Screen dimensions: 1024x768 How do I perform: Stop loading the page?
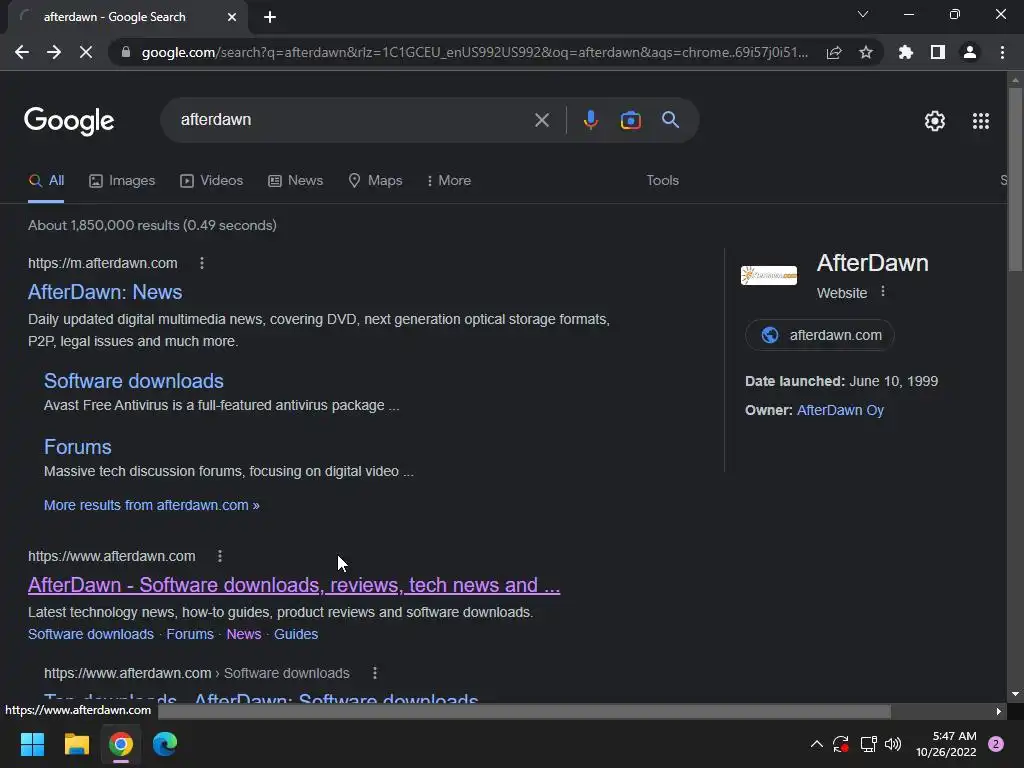coord(86,52)
